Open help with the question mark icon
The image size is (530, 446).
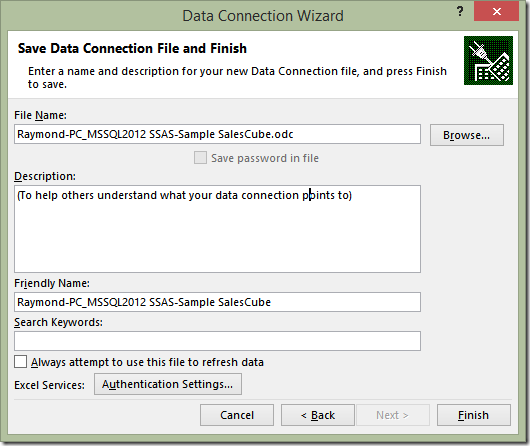[x=460, y=11]
